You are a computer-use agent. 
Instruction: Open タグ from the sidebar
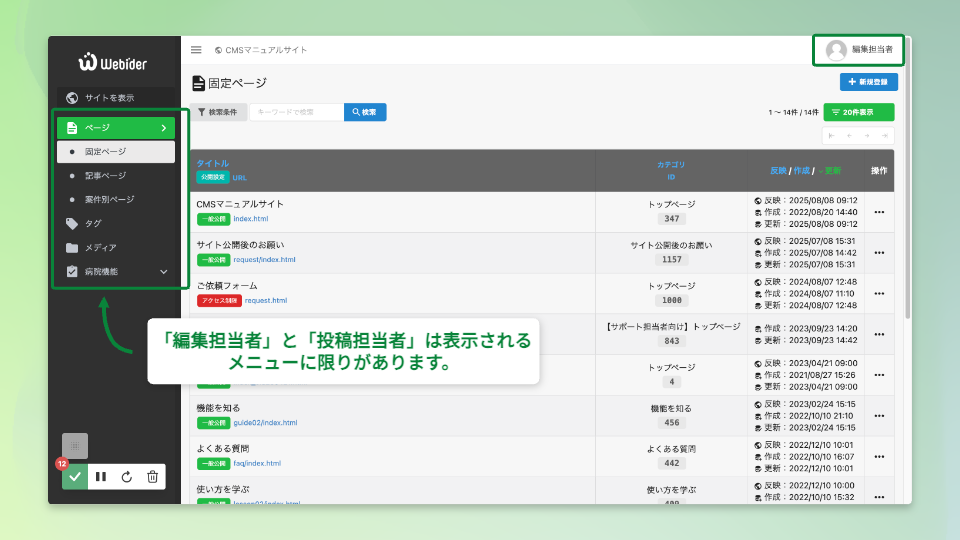pyautogui.click(x=92, y=224)
